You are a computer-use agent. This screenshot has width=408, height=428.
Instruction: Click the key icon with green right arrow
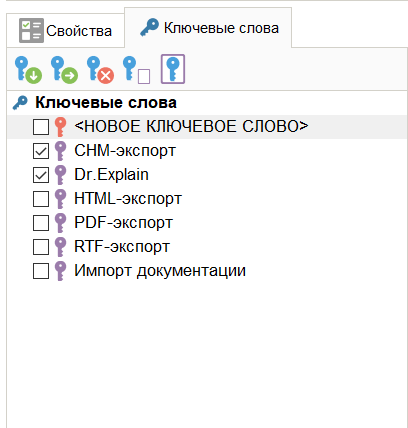[64, 70]
